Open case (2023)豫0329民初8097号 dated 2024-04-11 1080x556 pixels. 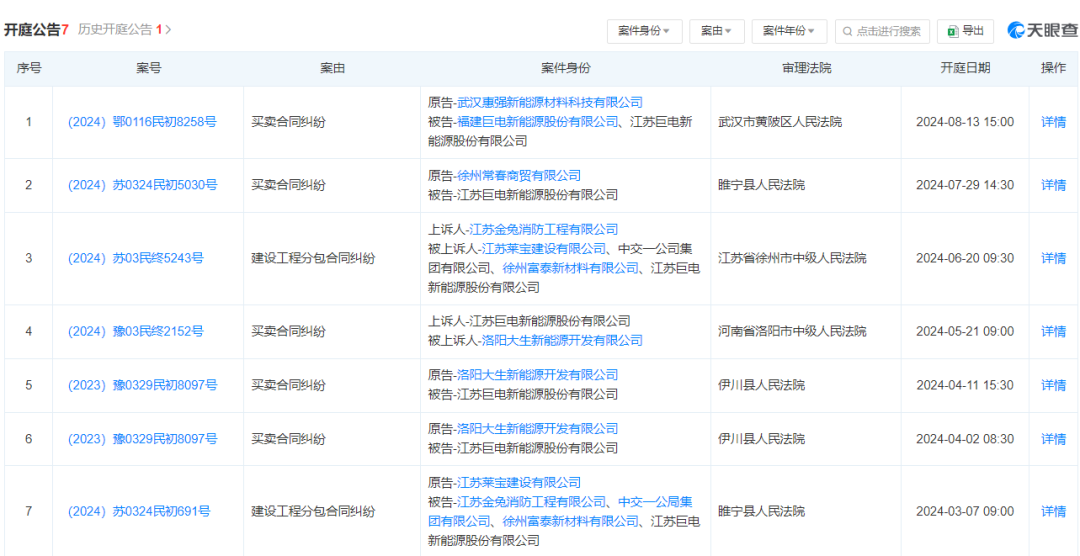click(142, 385)
